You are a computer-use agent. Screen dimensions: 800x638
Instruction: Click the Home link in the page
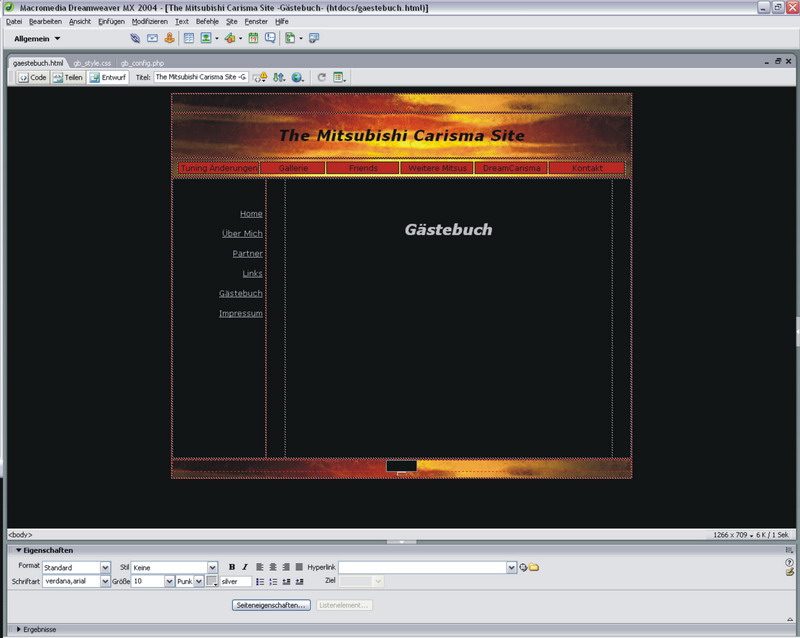pos(251,214)
